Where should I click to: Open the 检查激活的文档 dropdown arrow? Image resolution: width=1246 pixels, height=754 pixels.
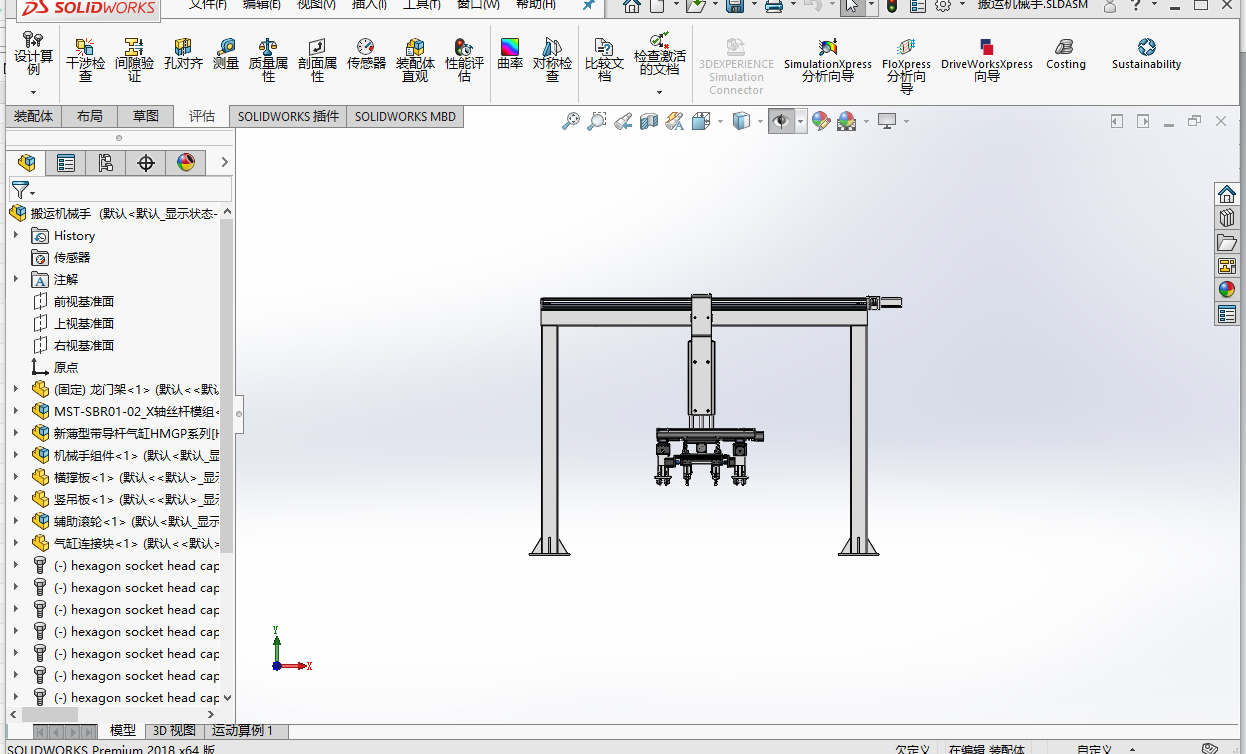click(x=659, y=92)
